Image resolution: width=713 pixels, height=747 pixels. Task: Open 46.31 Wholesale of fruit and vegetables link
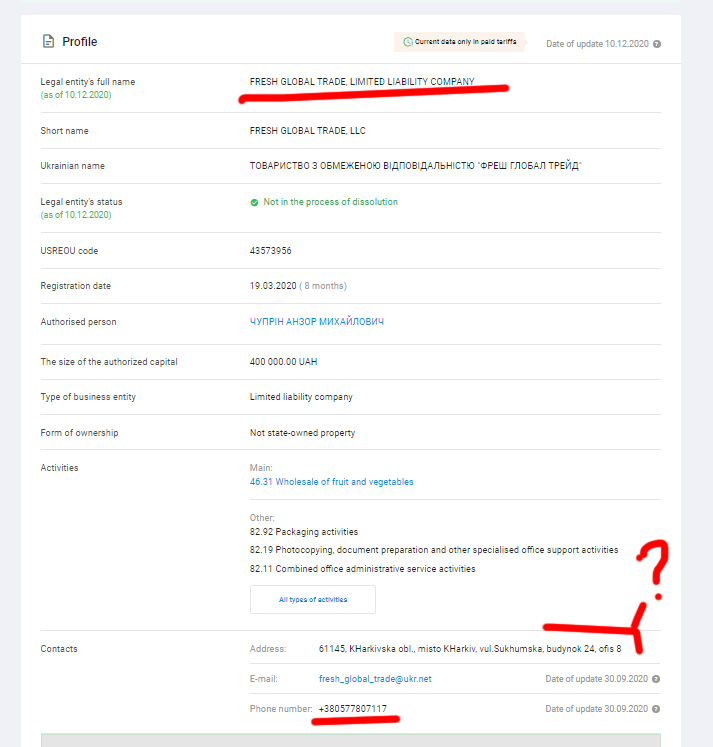coord(331,482)
